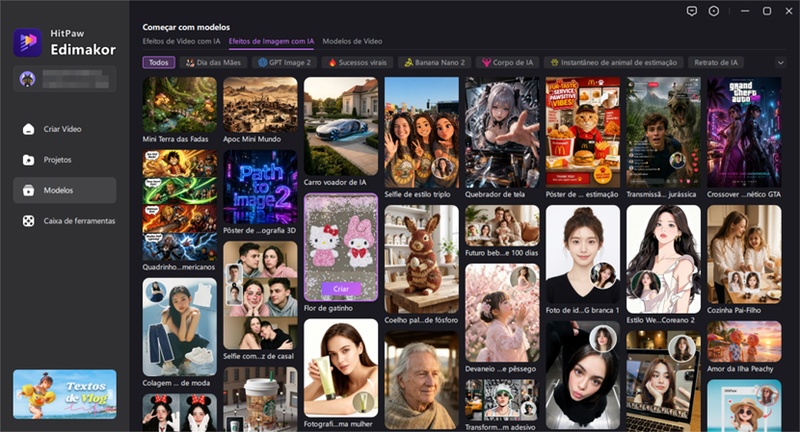Click the Projetos folder icon

29,160
